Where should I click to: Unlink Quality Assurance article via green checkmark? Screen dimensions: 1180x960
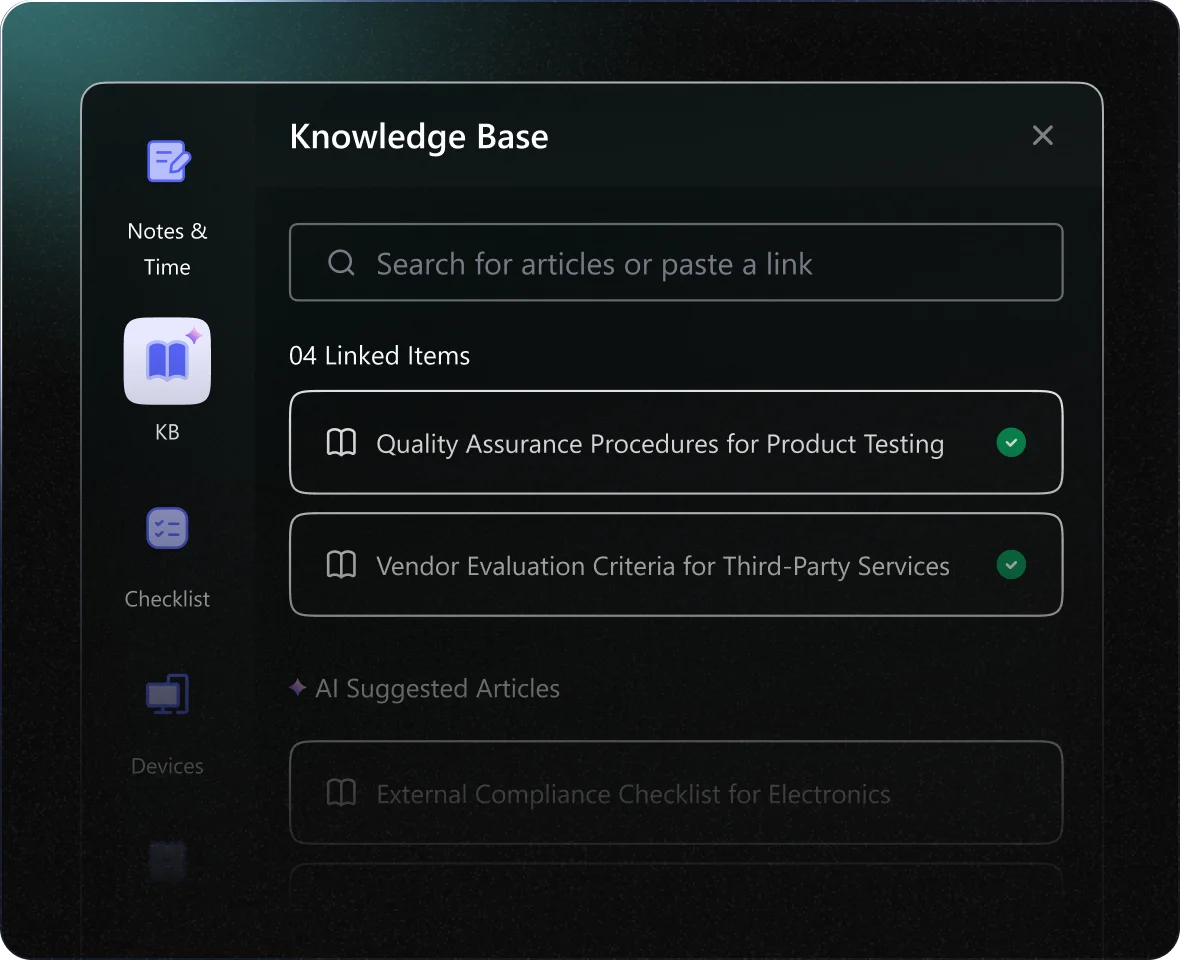(x=1011, y=442)
